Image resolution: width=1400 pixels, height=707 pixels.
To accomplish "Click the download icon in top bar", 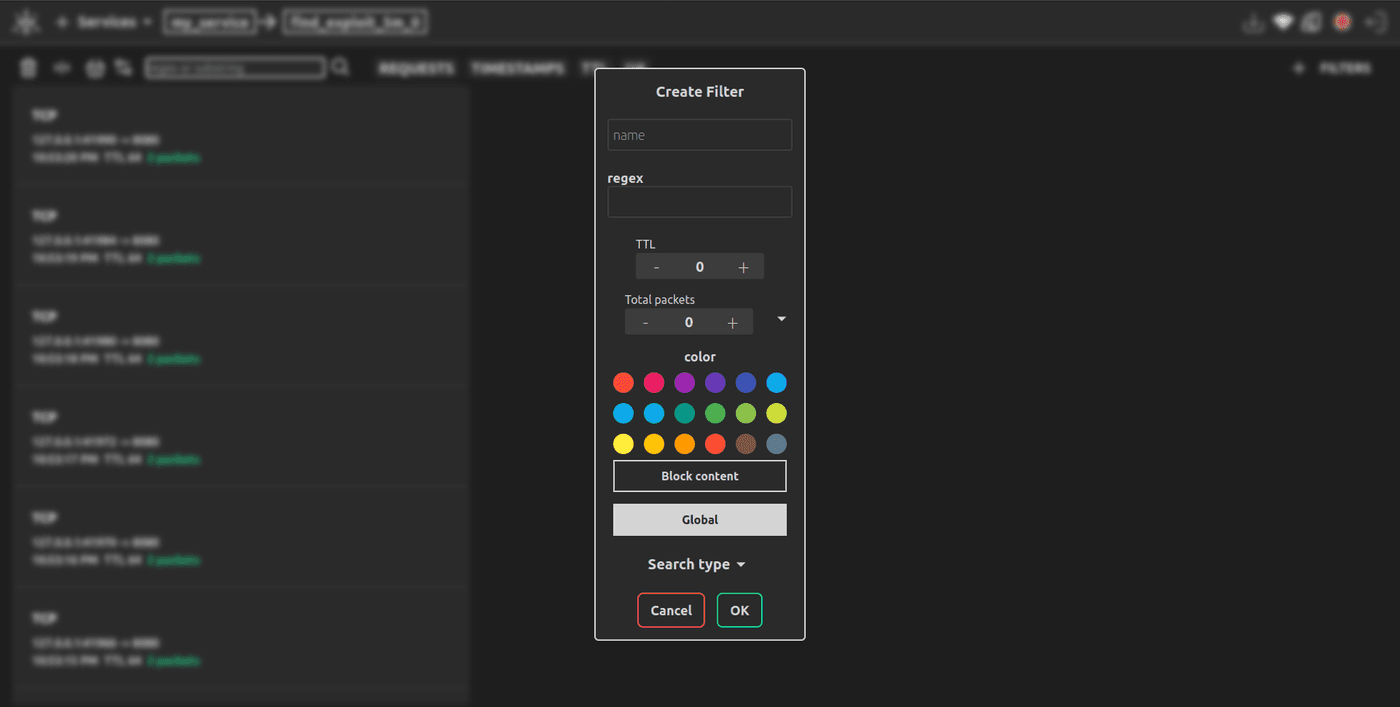I will [x=1253, y=23].
